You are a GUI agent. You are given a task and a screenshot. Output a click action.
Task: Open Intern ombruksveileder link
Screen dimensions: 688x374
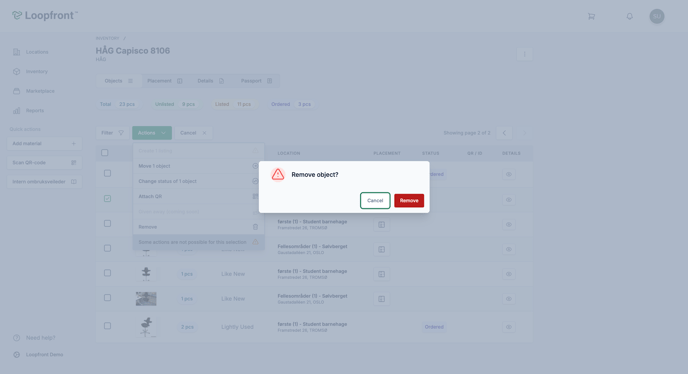click(44, 182)
